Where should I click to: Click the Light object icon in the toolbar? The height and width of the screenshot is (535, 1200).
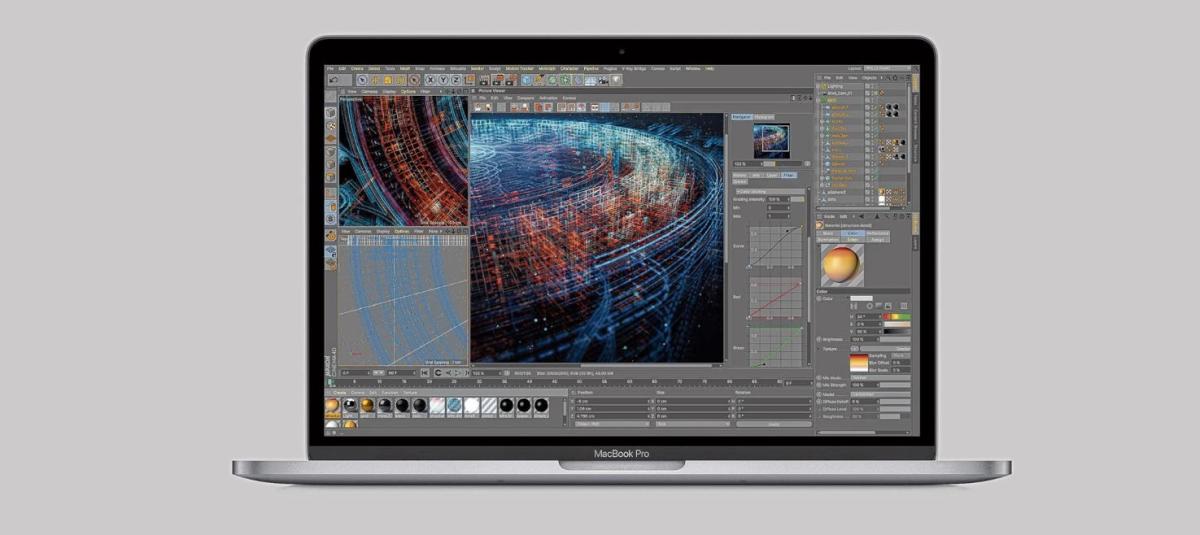pos(615,80)
